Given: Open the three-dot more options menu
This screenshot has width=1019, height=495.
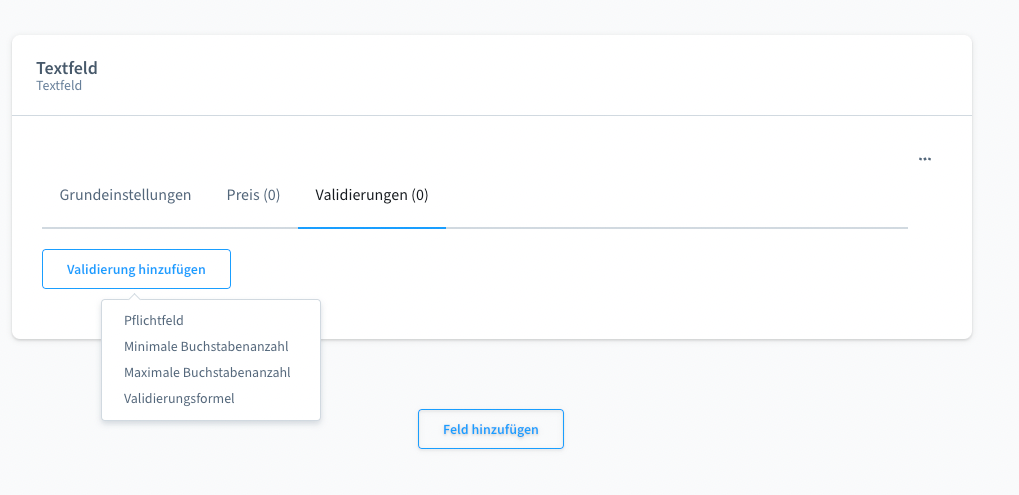Looking at the screenshot, I should [925, 159].
